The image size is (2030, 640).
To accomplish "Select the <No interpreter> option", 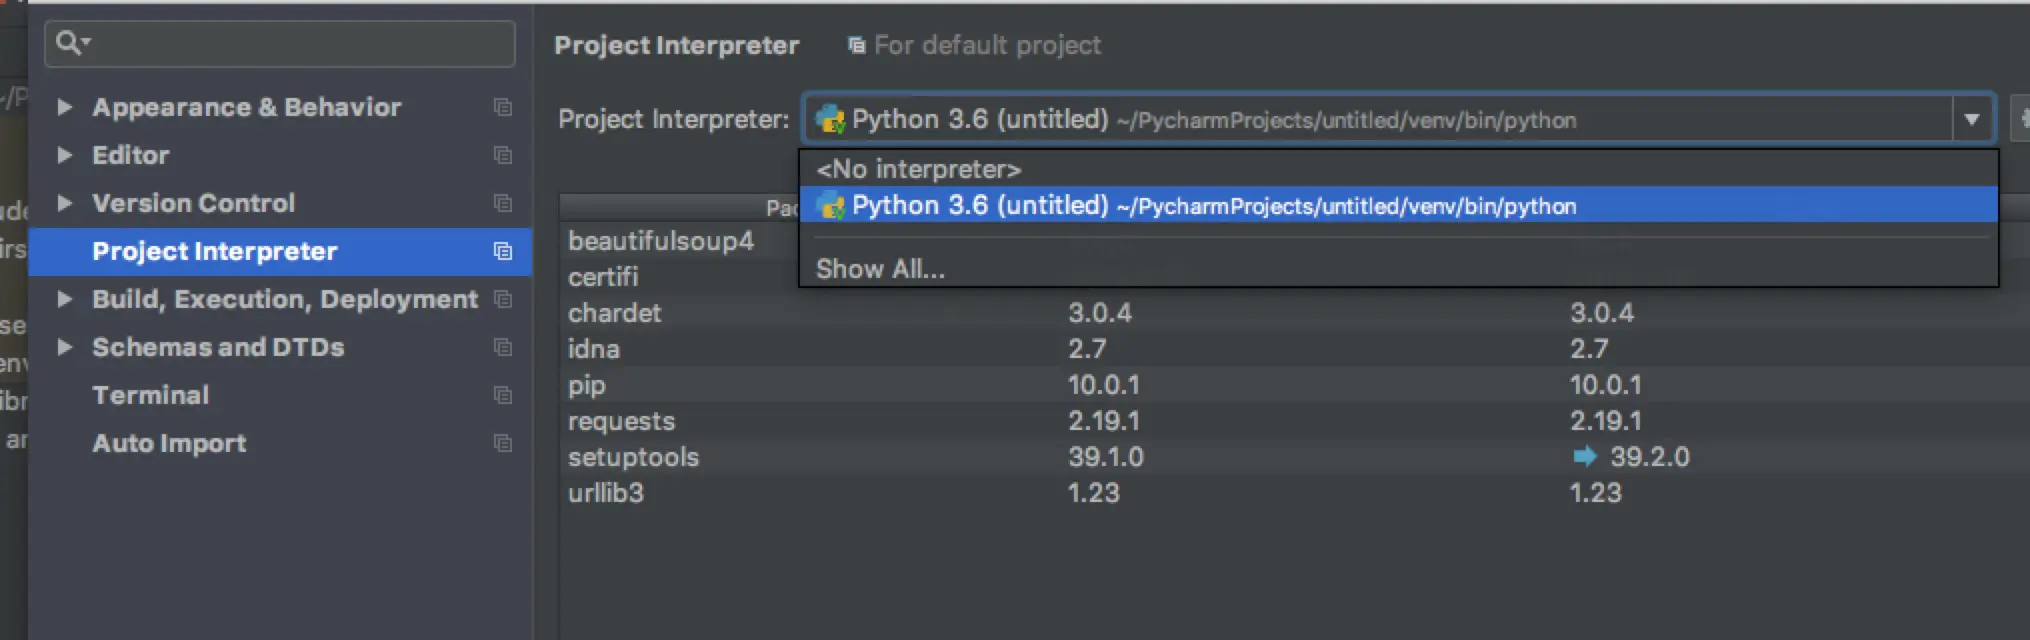I will coord(918,169).
